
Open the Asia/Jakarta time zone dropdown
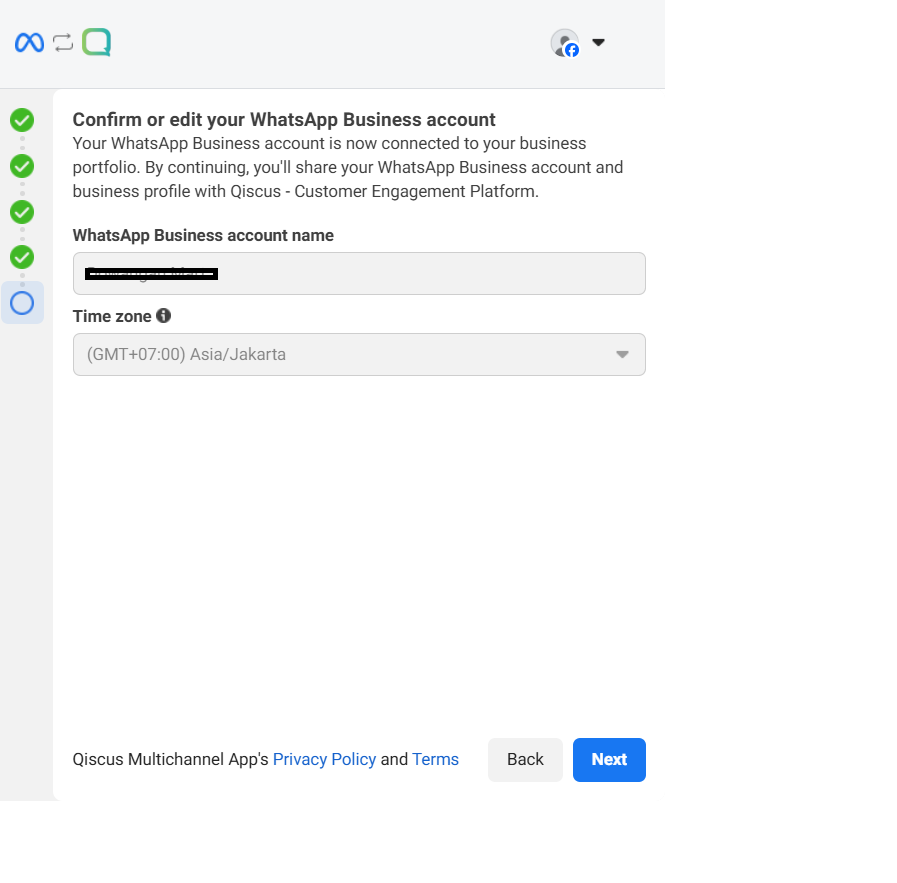pos(359,355)
